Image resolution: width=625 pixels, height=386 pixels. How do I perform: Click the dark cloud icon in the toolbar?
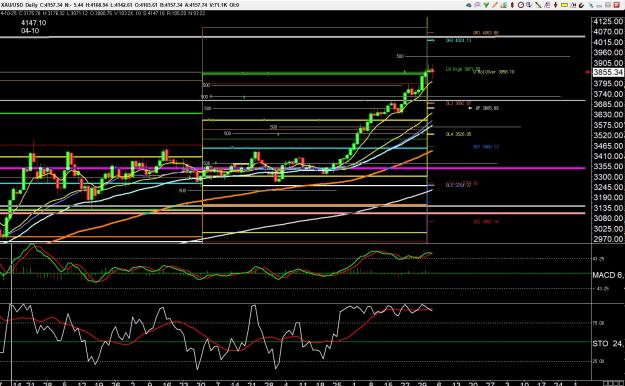469,5
